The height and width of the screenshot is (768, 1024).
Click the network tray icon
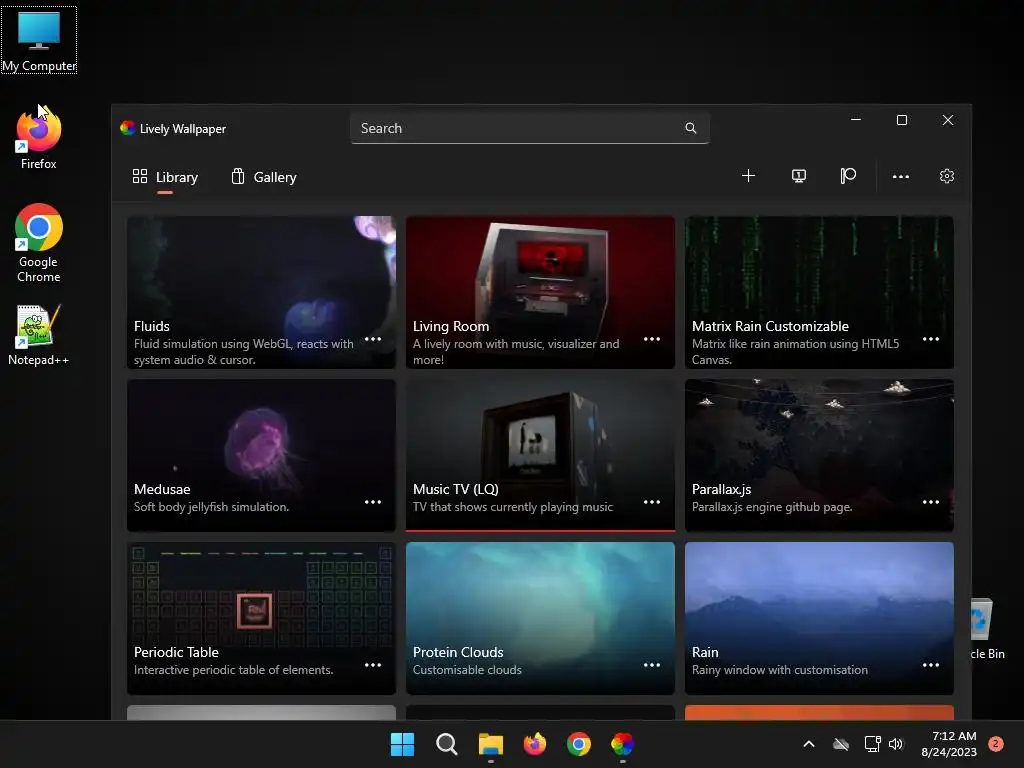tap(872, 744)
